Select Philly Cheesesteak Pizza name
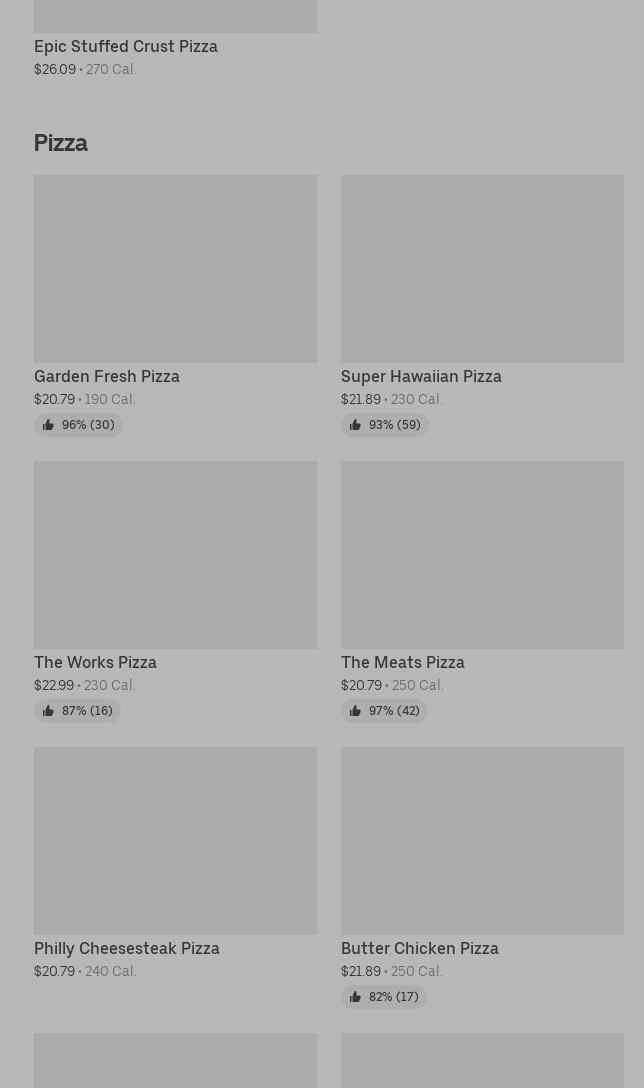644x1088 pixels. coord(127,948)
